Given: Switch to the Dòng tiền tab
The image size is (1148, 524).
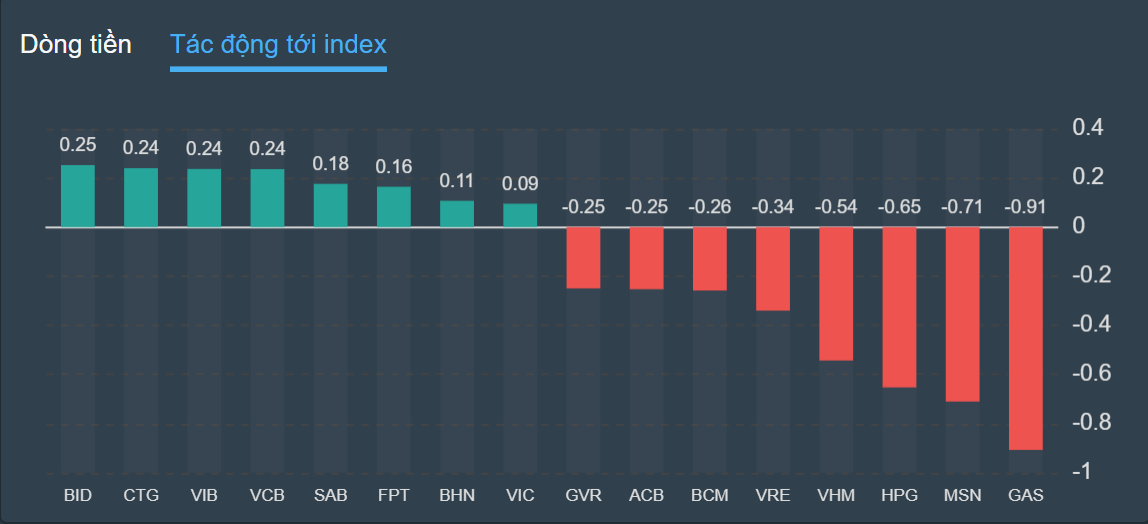Looking at the screenshot, I should pos(76,45).
